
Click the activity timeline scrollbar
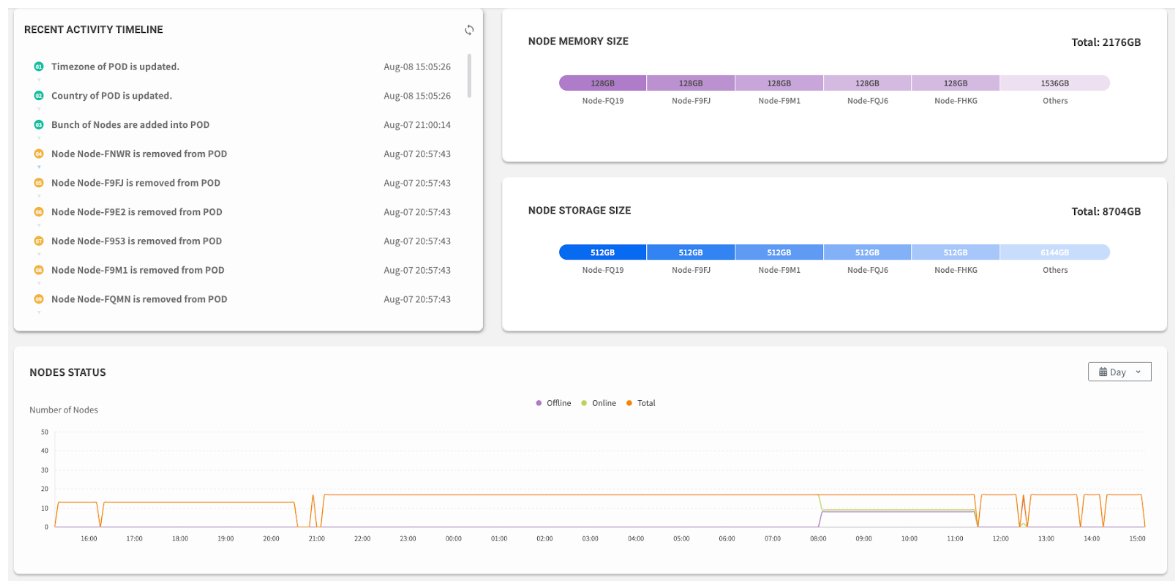469,75
